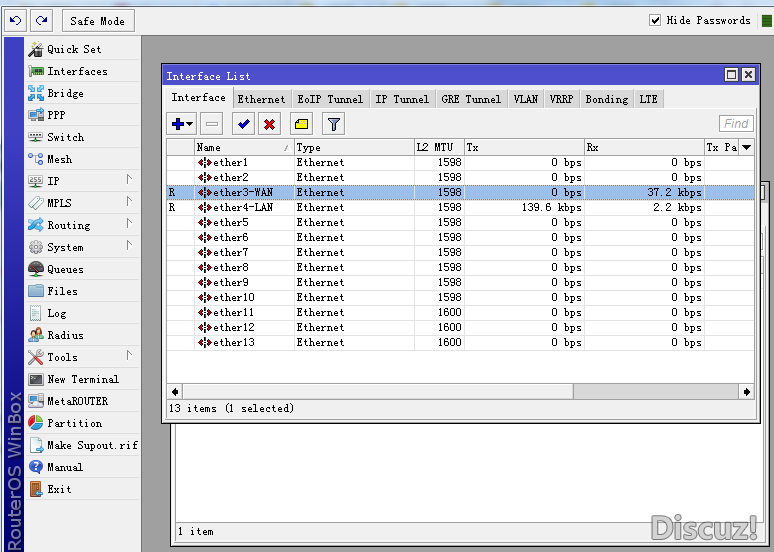Switch to the VLAN tab
Image resolution: width=774 pixels, height=552 pixels.
click(526, 99)
